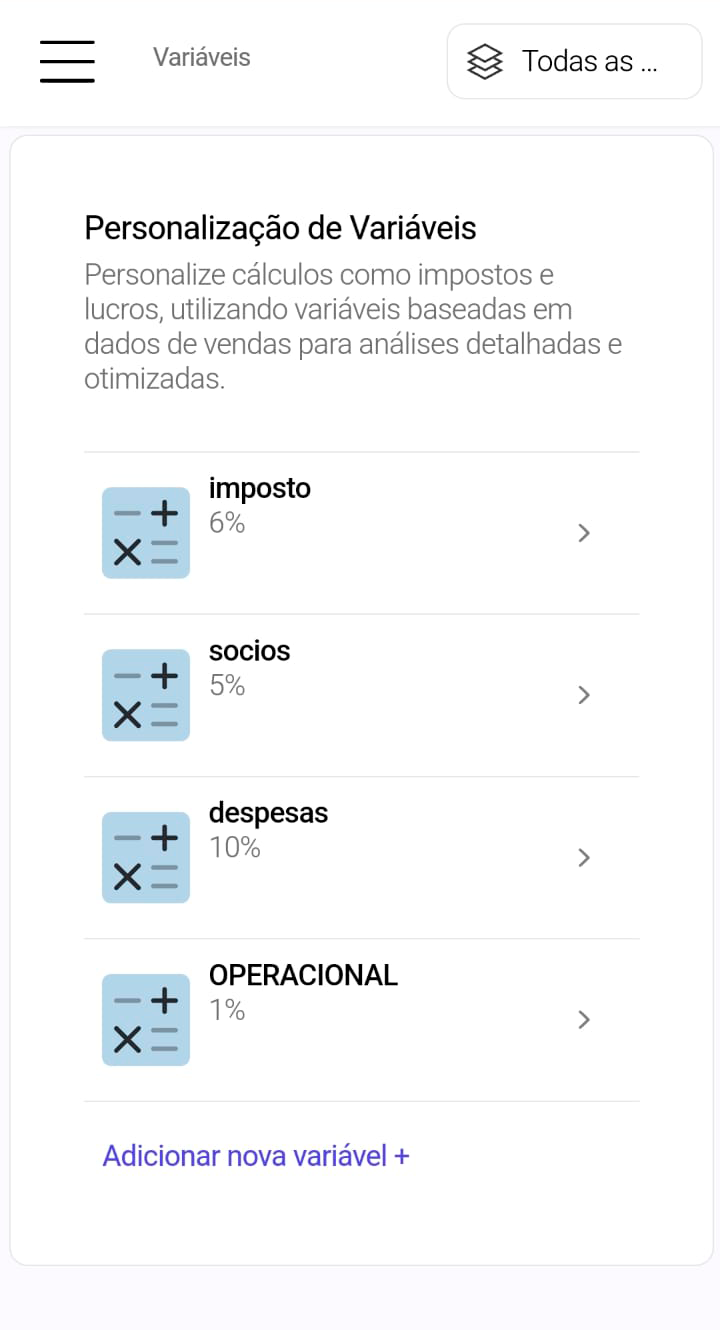Click the 6% value under imposto

[x=227, y=523]
